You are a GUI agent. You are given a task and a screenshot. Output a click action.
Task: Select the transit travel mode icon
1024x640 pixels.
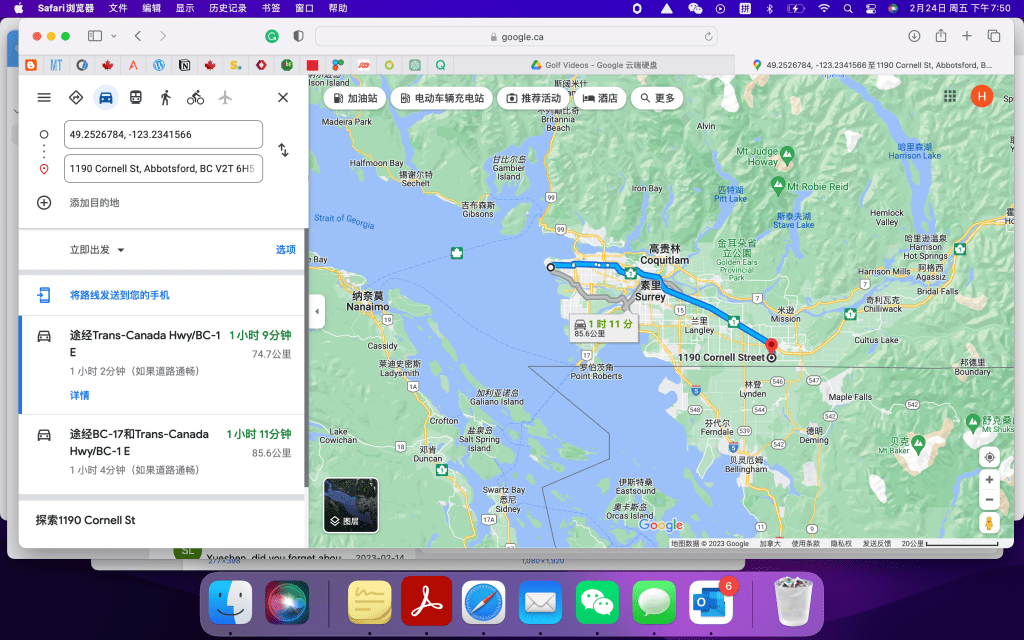tap(135, 97)
